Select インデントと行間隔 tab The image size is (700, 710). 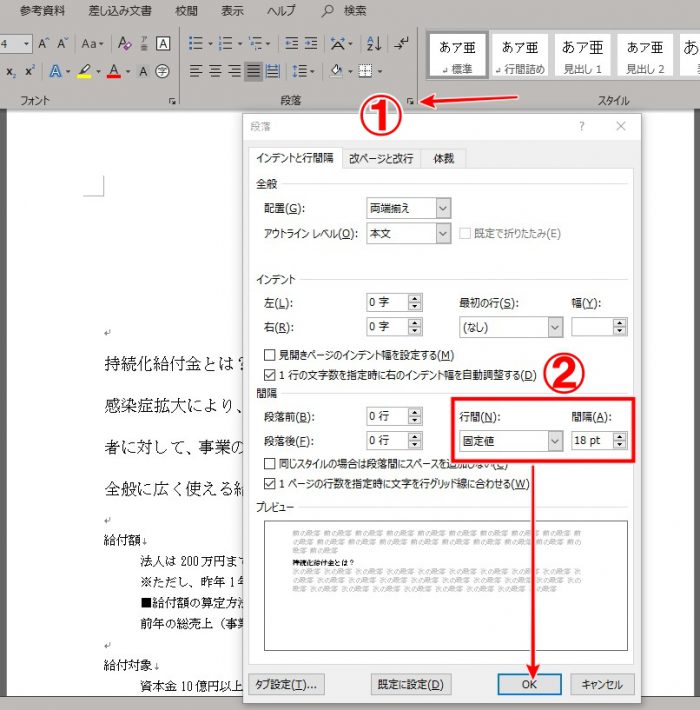click(x=295, y=158)
